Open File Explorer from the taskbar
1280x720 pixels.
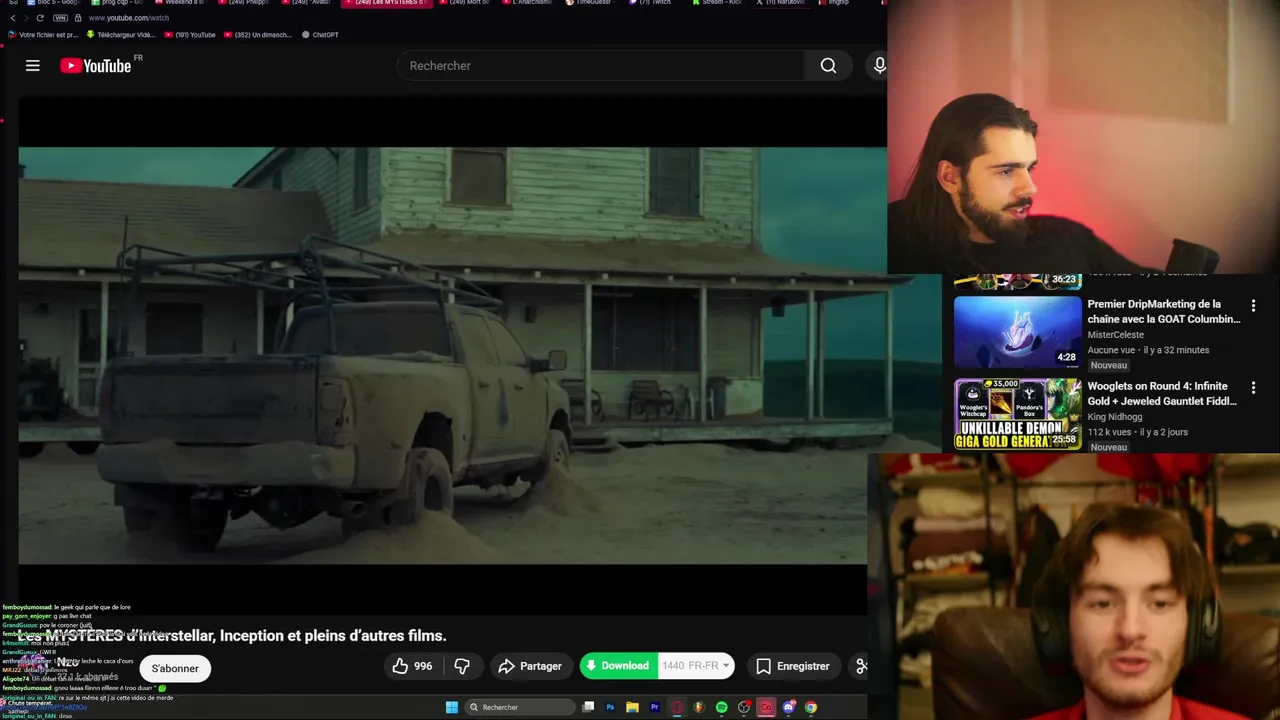click(x=632, y=707)
